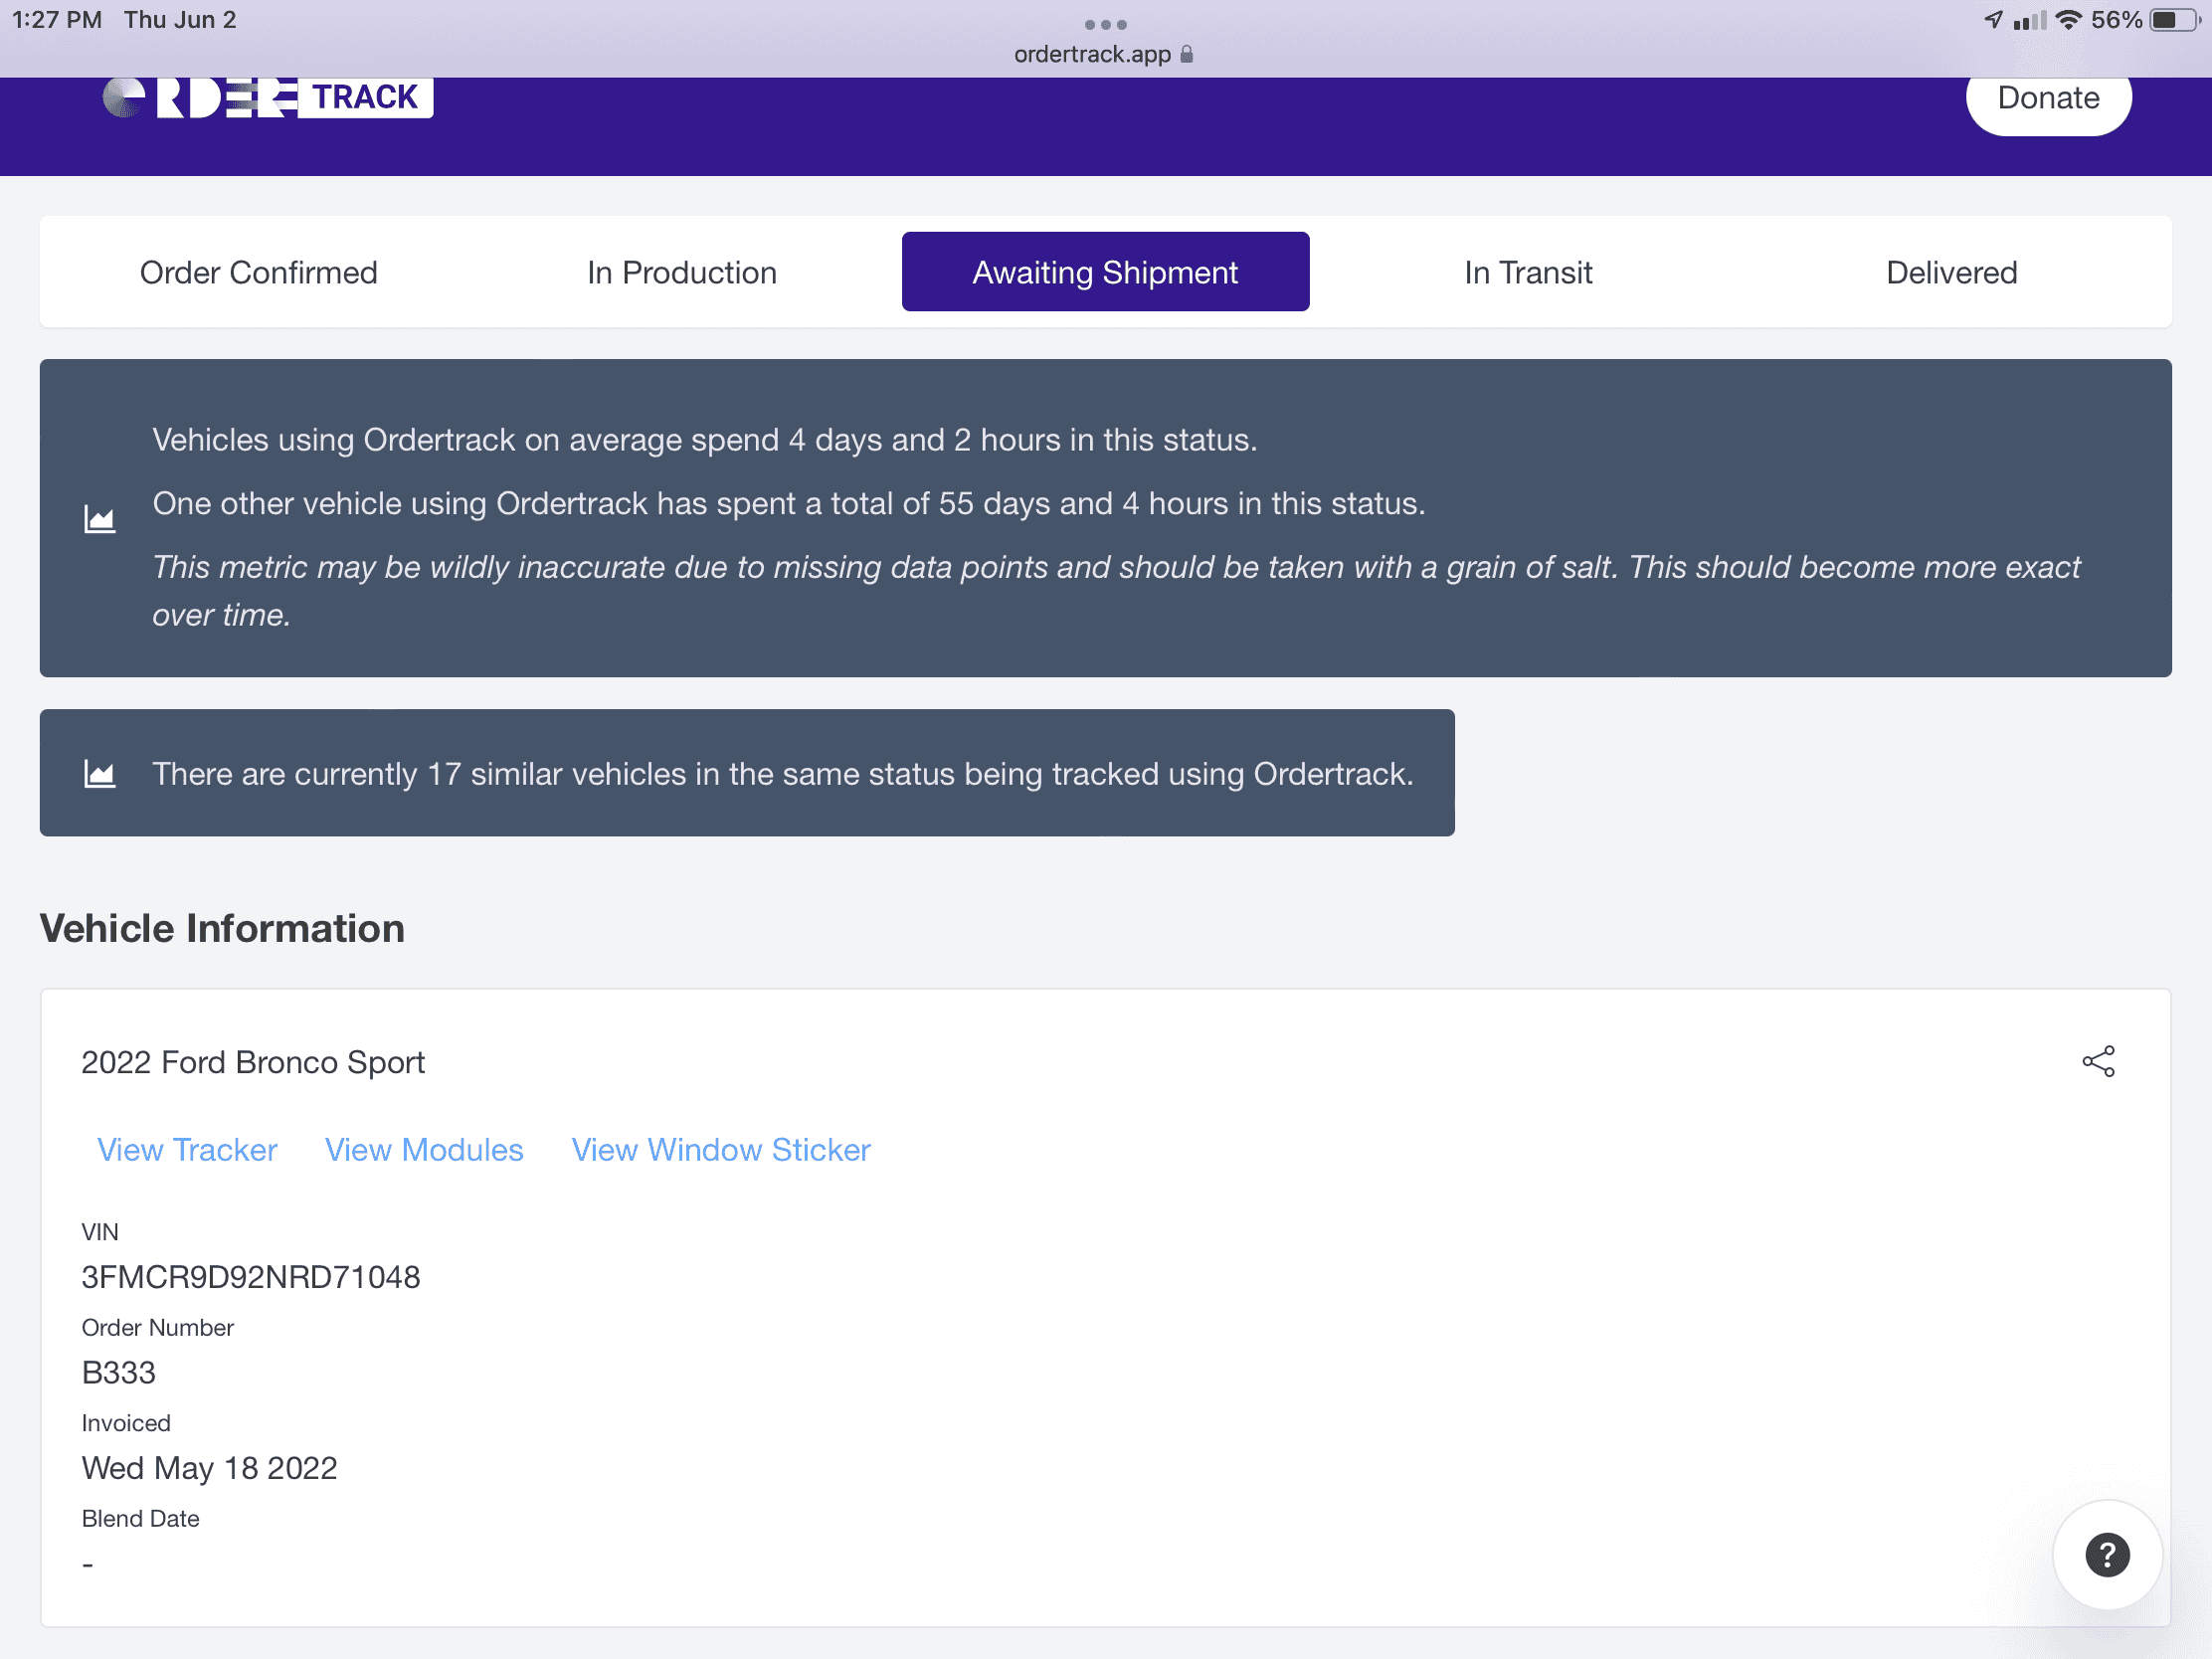Click chart icon beside average time stats

point(99,519)
